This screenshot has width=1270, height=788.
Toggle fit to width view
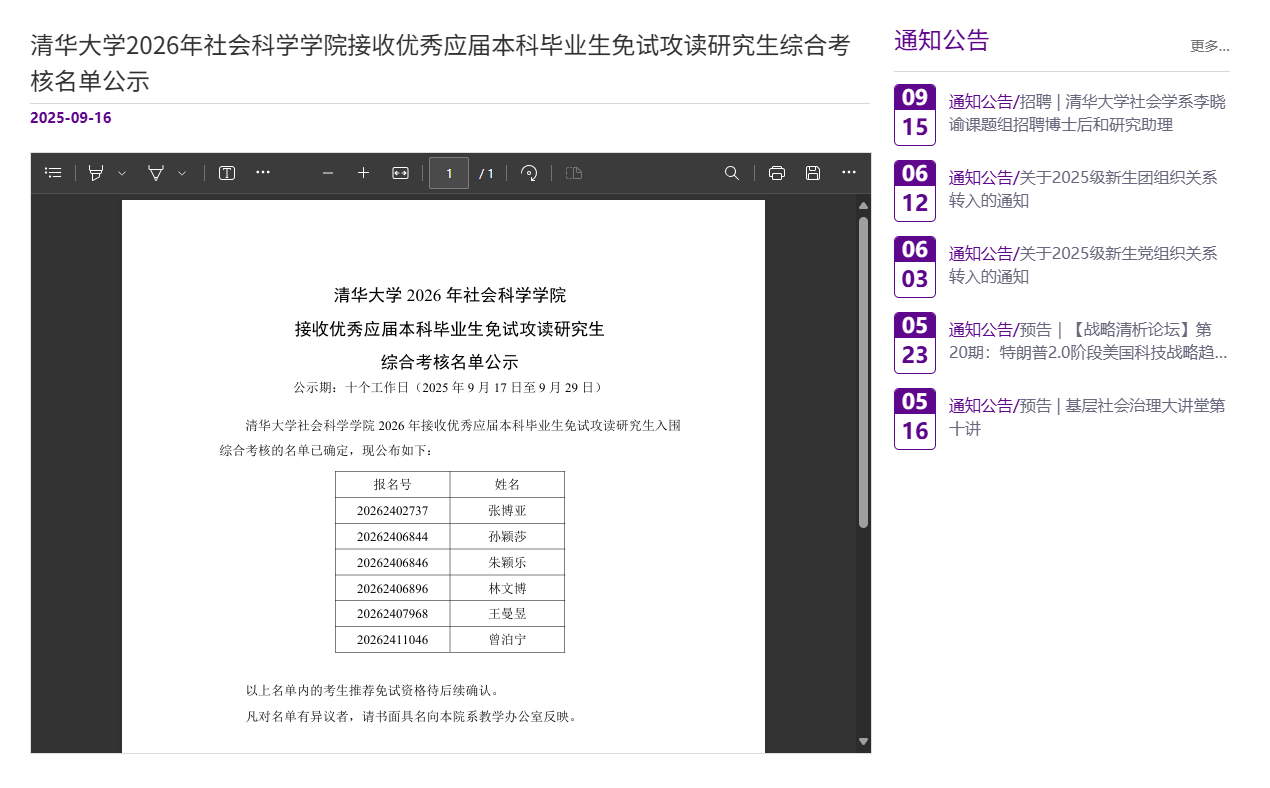click(x=400, y=173)
